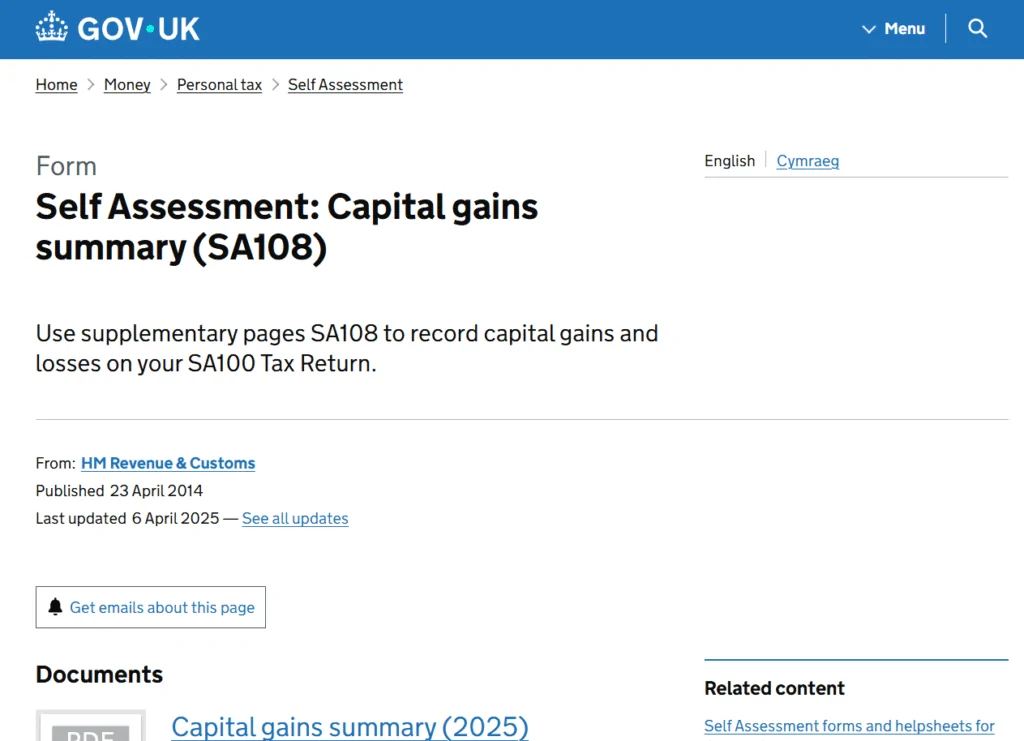Open Capital gains summary (2025) document

click(x=349, y=726)
